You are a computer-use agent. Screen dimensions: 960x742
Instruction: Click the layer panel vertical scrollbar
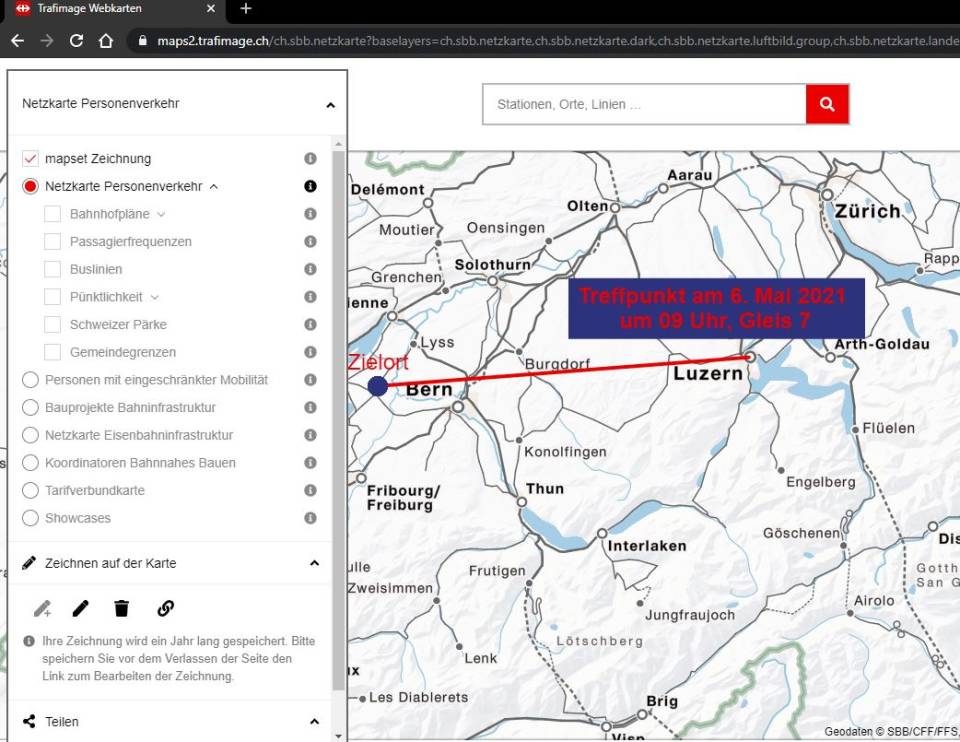pyautogui.click(x=338, y=420)
